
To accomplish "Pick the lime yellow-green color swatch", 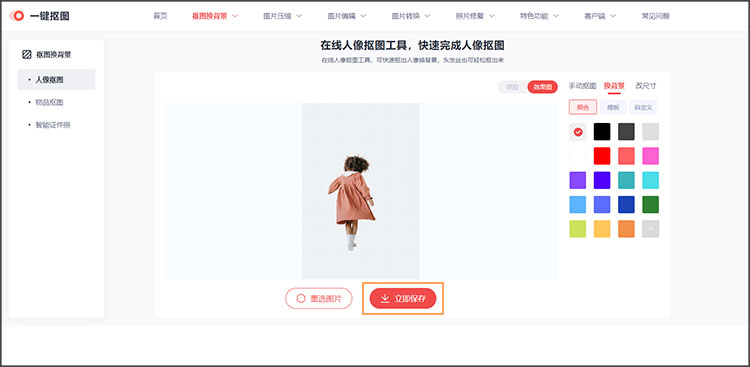I will click(x=578, y=229).
